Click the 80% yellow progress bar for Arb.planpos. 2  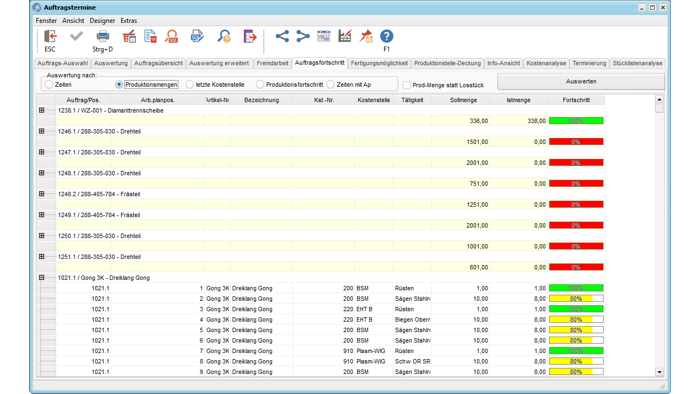[576, 299]
